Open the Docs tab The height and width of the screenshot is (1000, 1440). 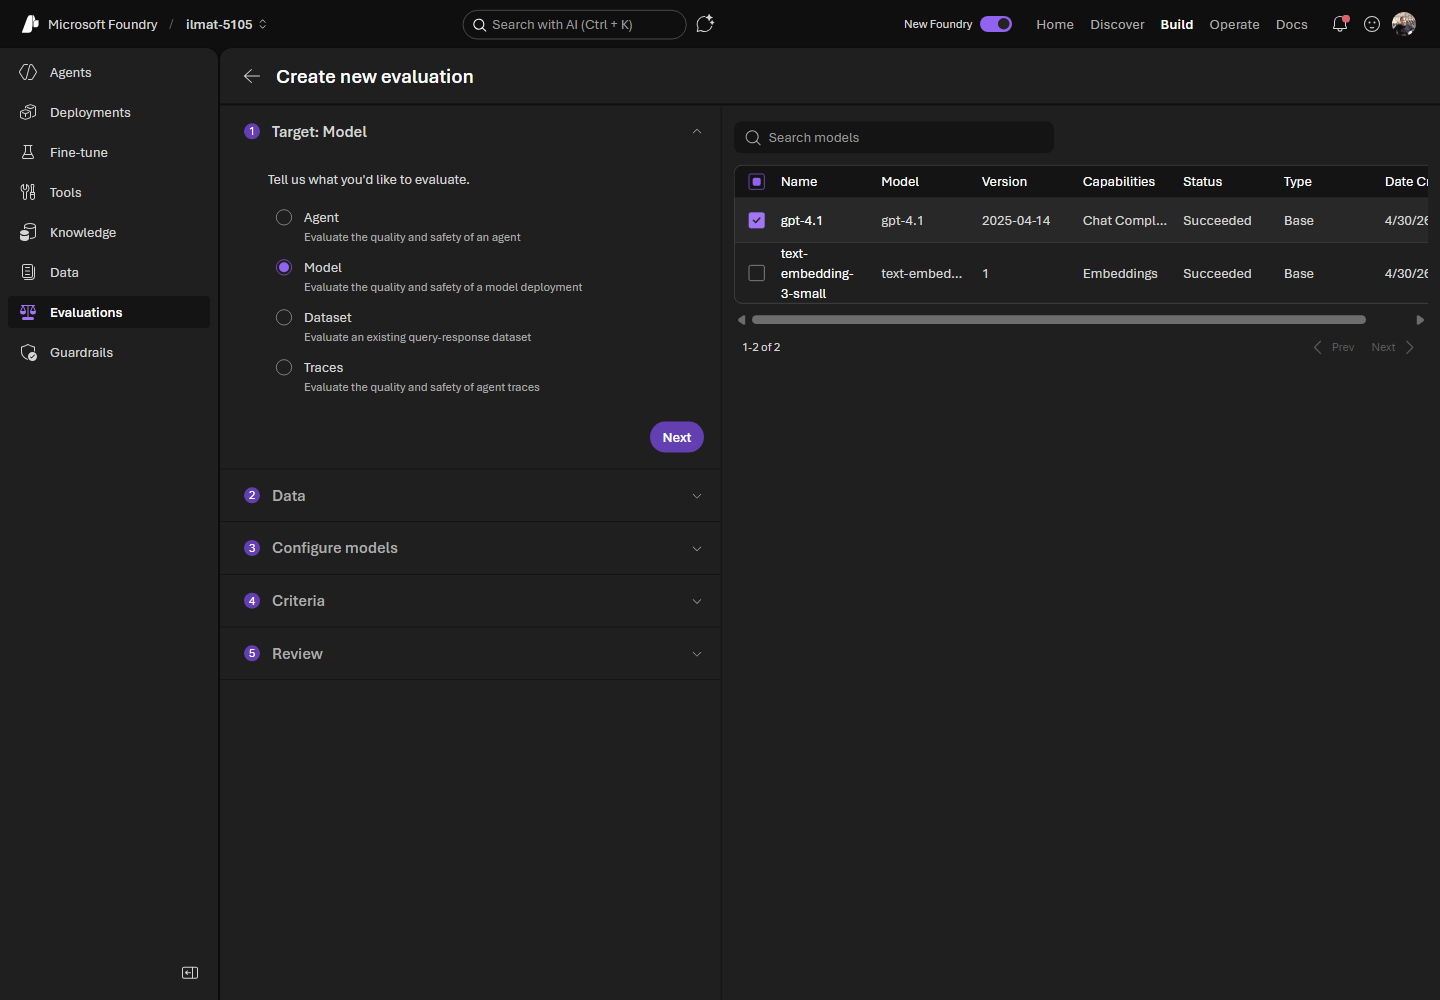coord(1292,24)
